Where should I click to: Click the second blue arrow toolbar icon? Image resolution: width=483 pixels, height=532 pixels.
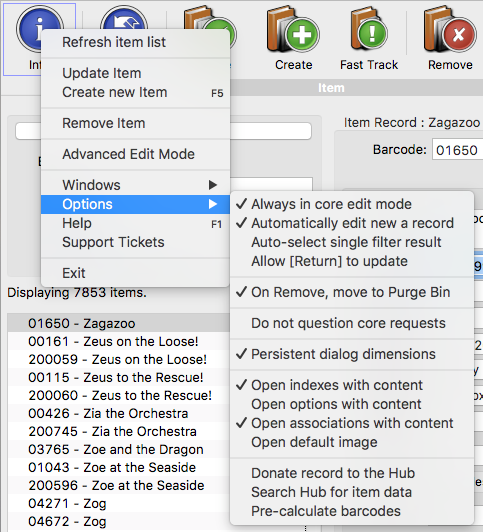tap(124, 19)
